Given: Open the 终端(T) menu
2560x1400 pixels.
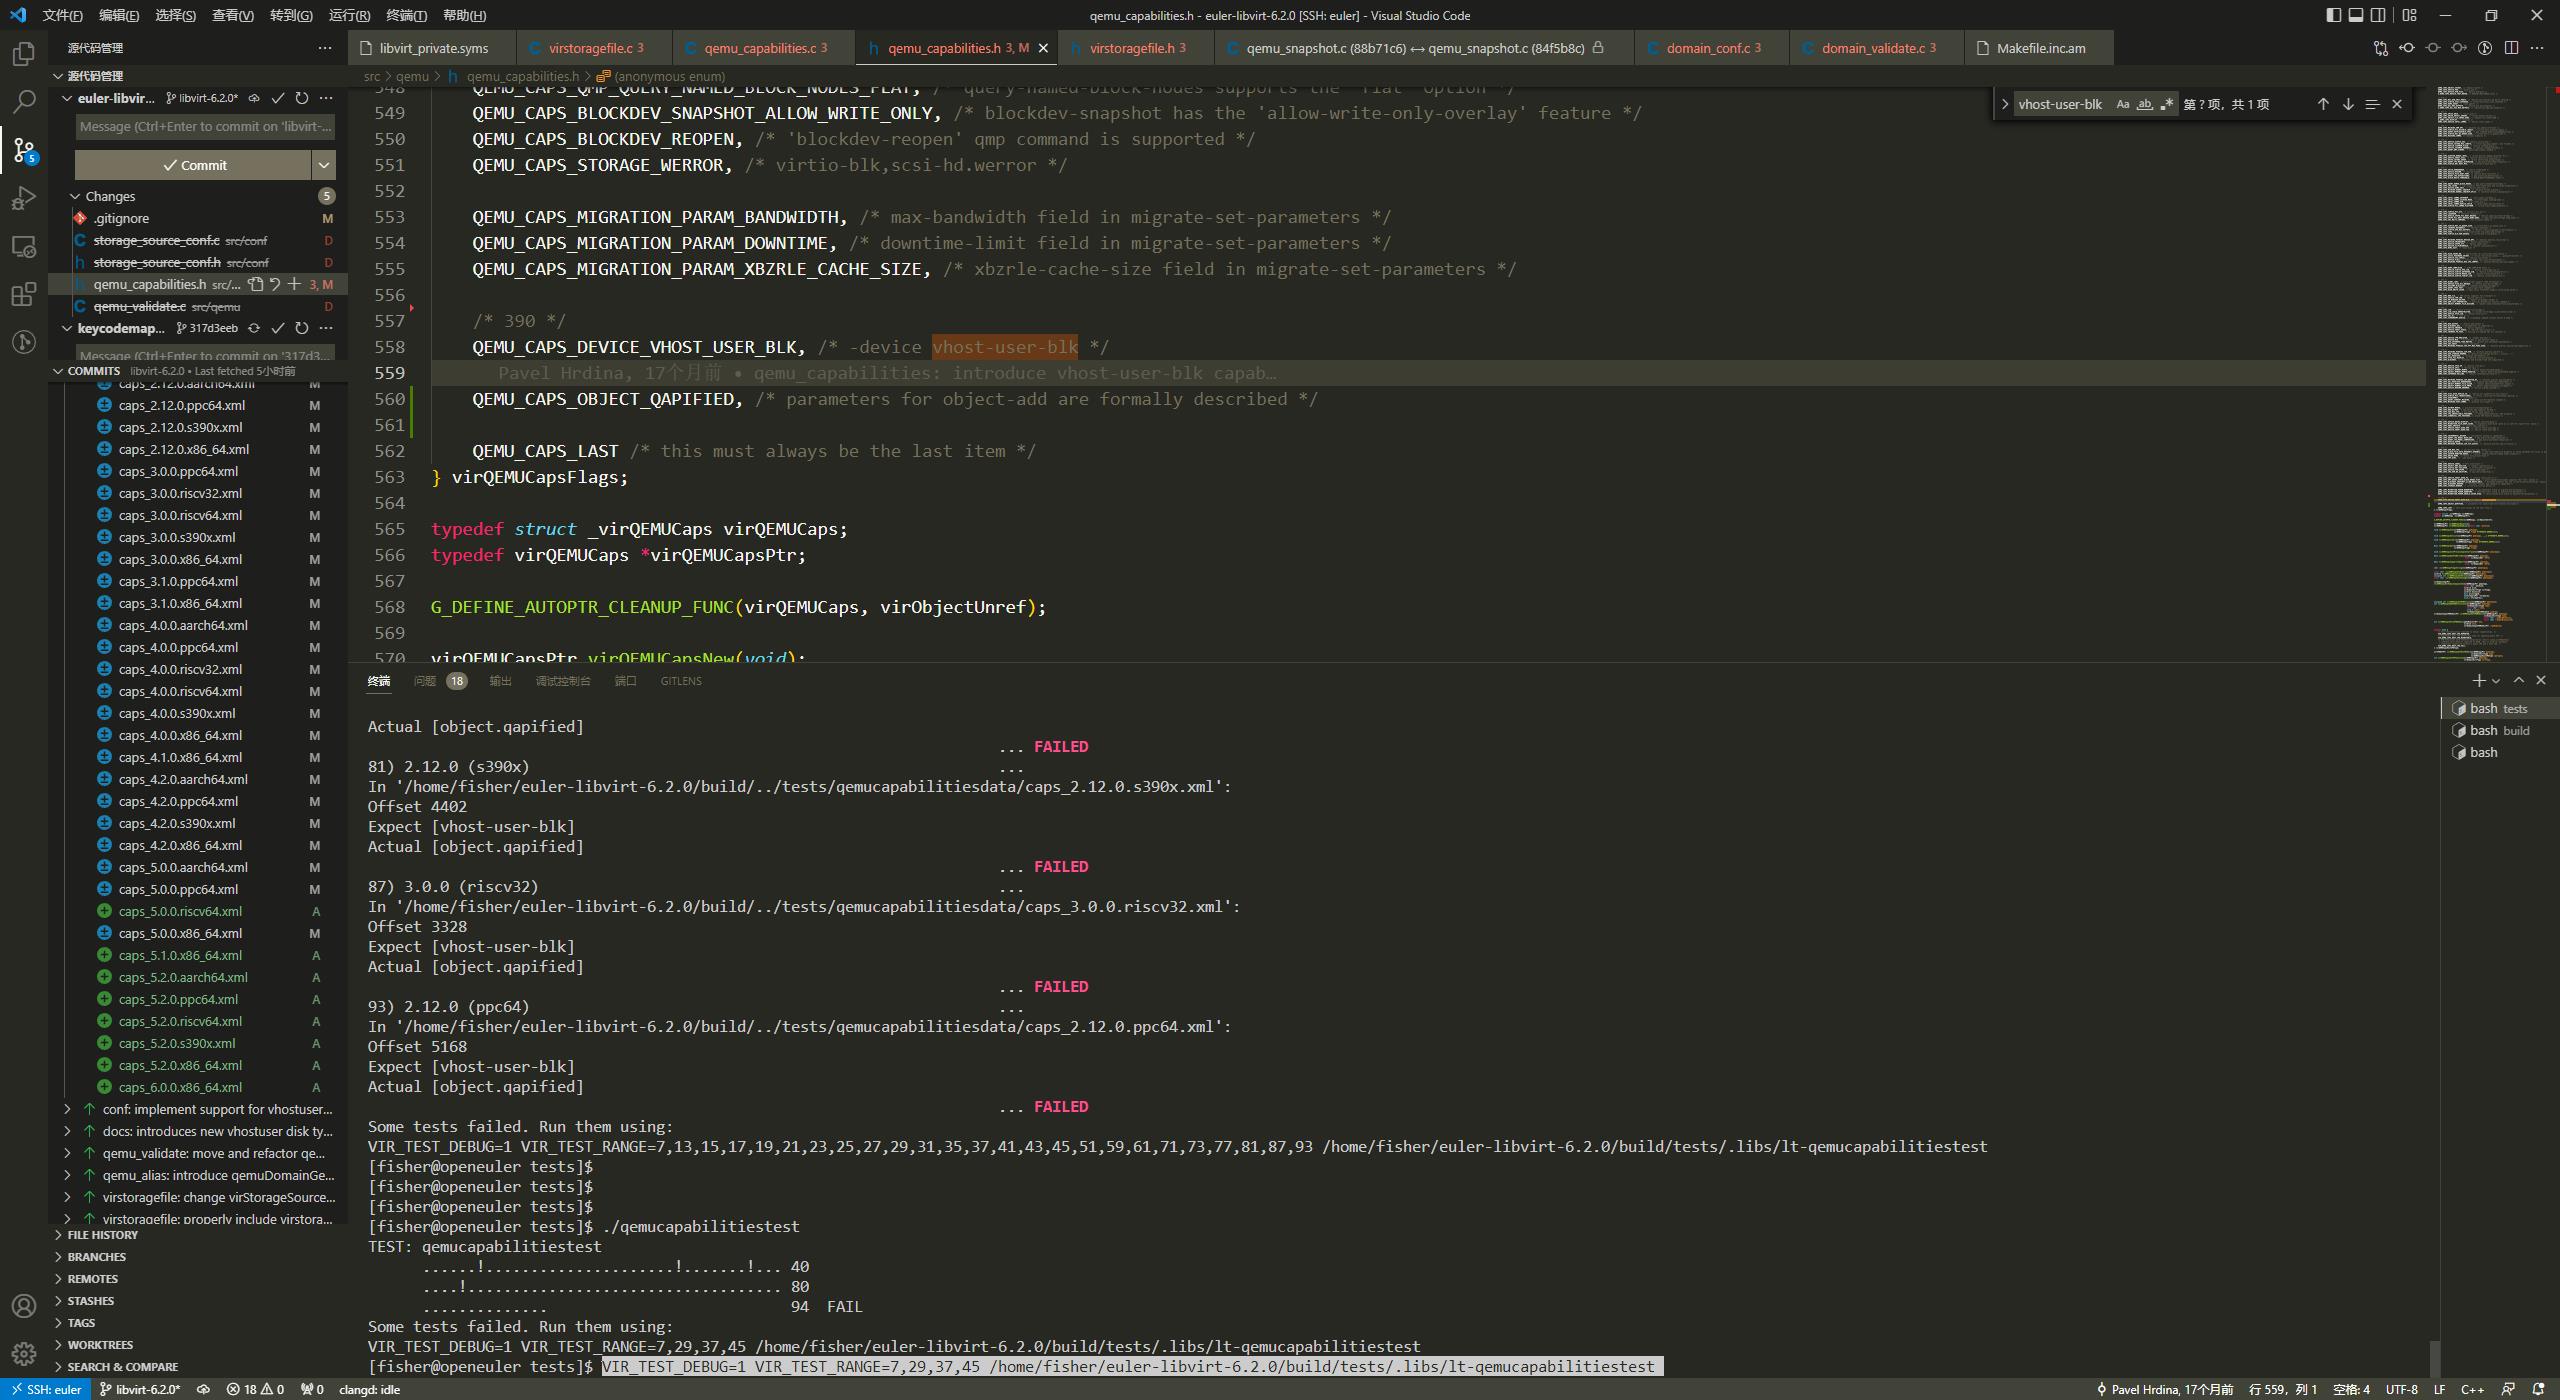Looking at the screenshot, I should tap(406, 15).
